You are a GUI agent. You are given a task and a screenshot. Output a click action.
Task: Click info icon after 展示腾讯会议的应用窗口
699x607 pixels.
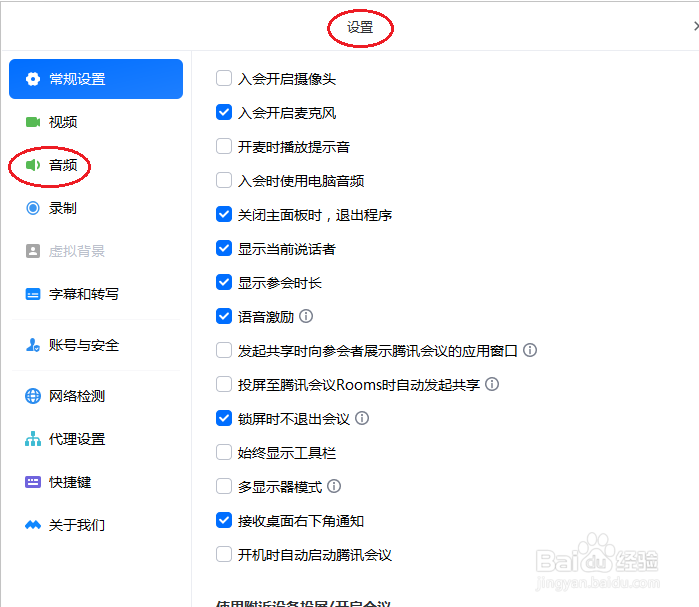(x=530, y=350)
